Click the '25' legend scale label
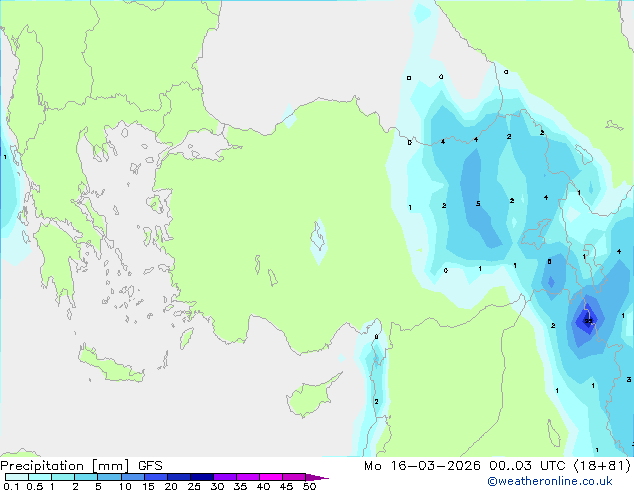634x490 pixels. 194,486
